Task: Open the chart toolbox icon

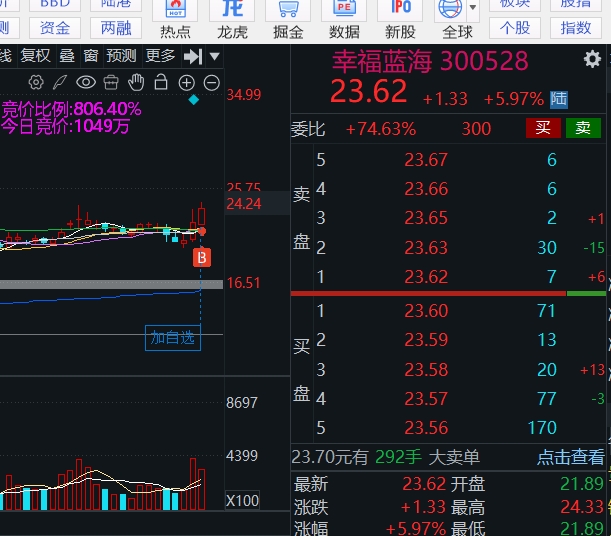Action: (x=111, y=83)
